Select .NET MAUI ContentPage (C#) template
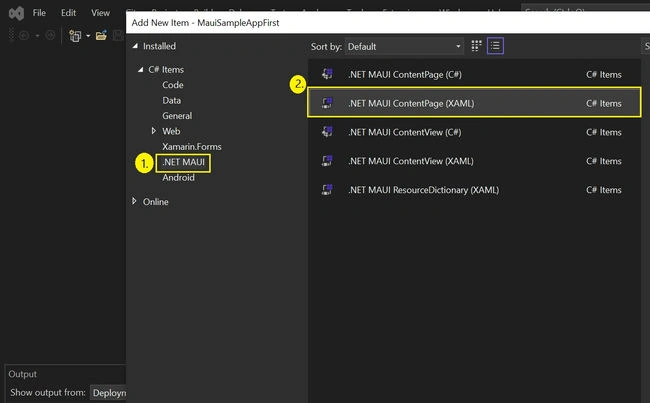The image size is (650, 403). 474,75
